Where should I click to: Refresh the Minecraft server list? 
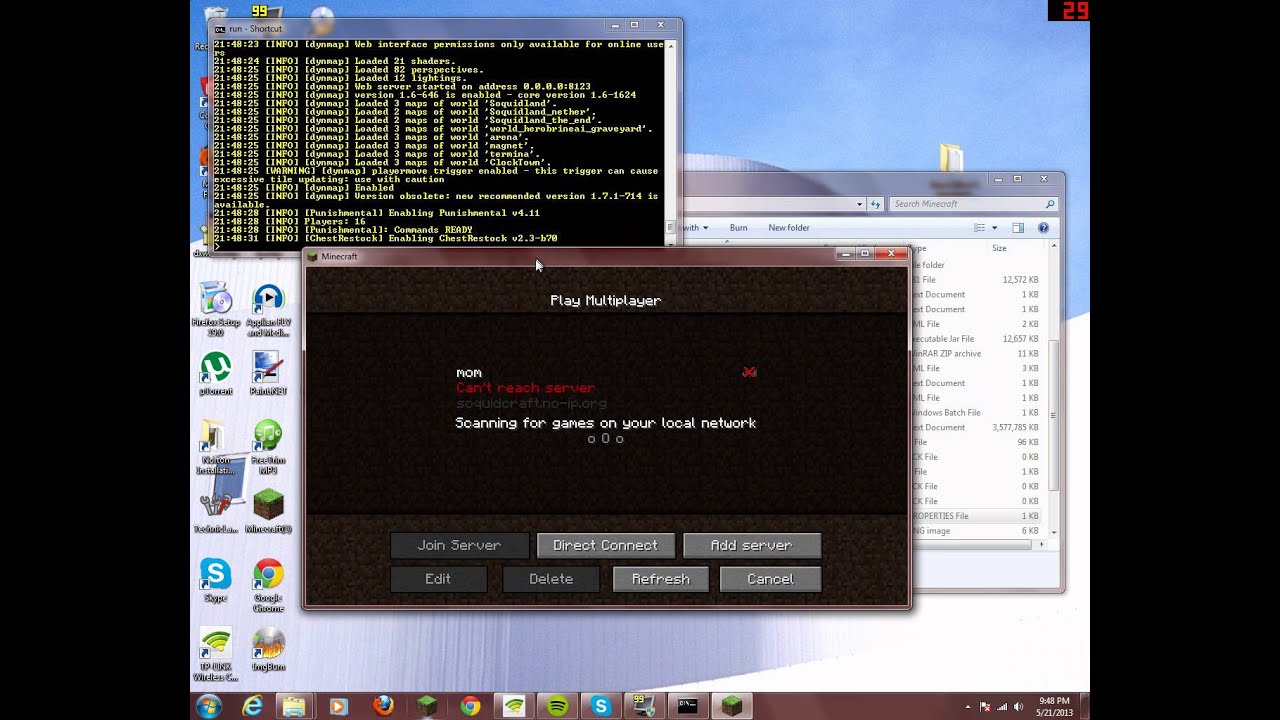pos(660,579)
